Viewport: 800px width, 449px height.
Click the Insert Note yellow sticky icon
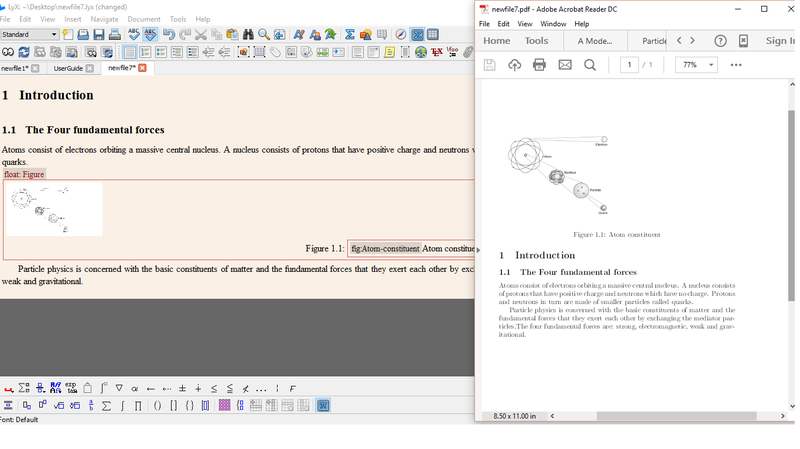click(x=389, y=52)
